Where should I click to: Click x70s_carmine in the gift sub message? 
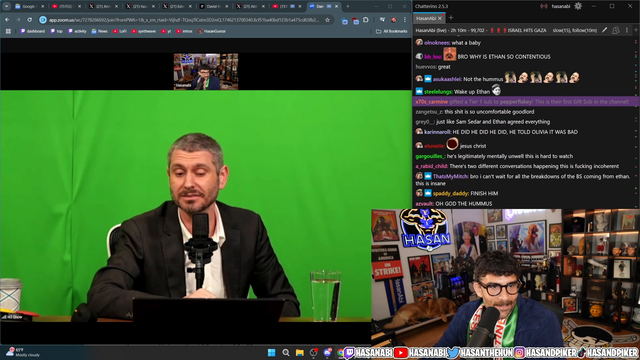431,102
